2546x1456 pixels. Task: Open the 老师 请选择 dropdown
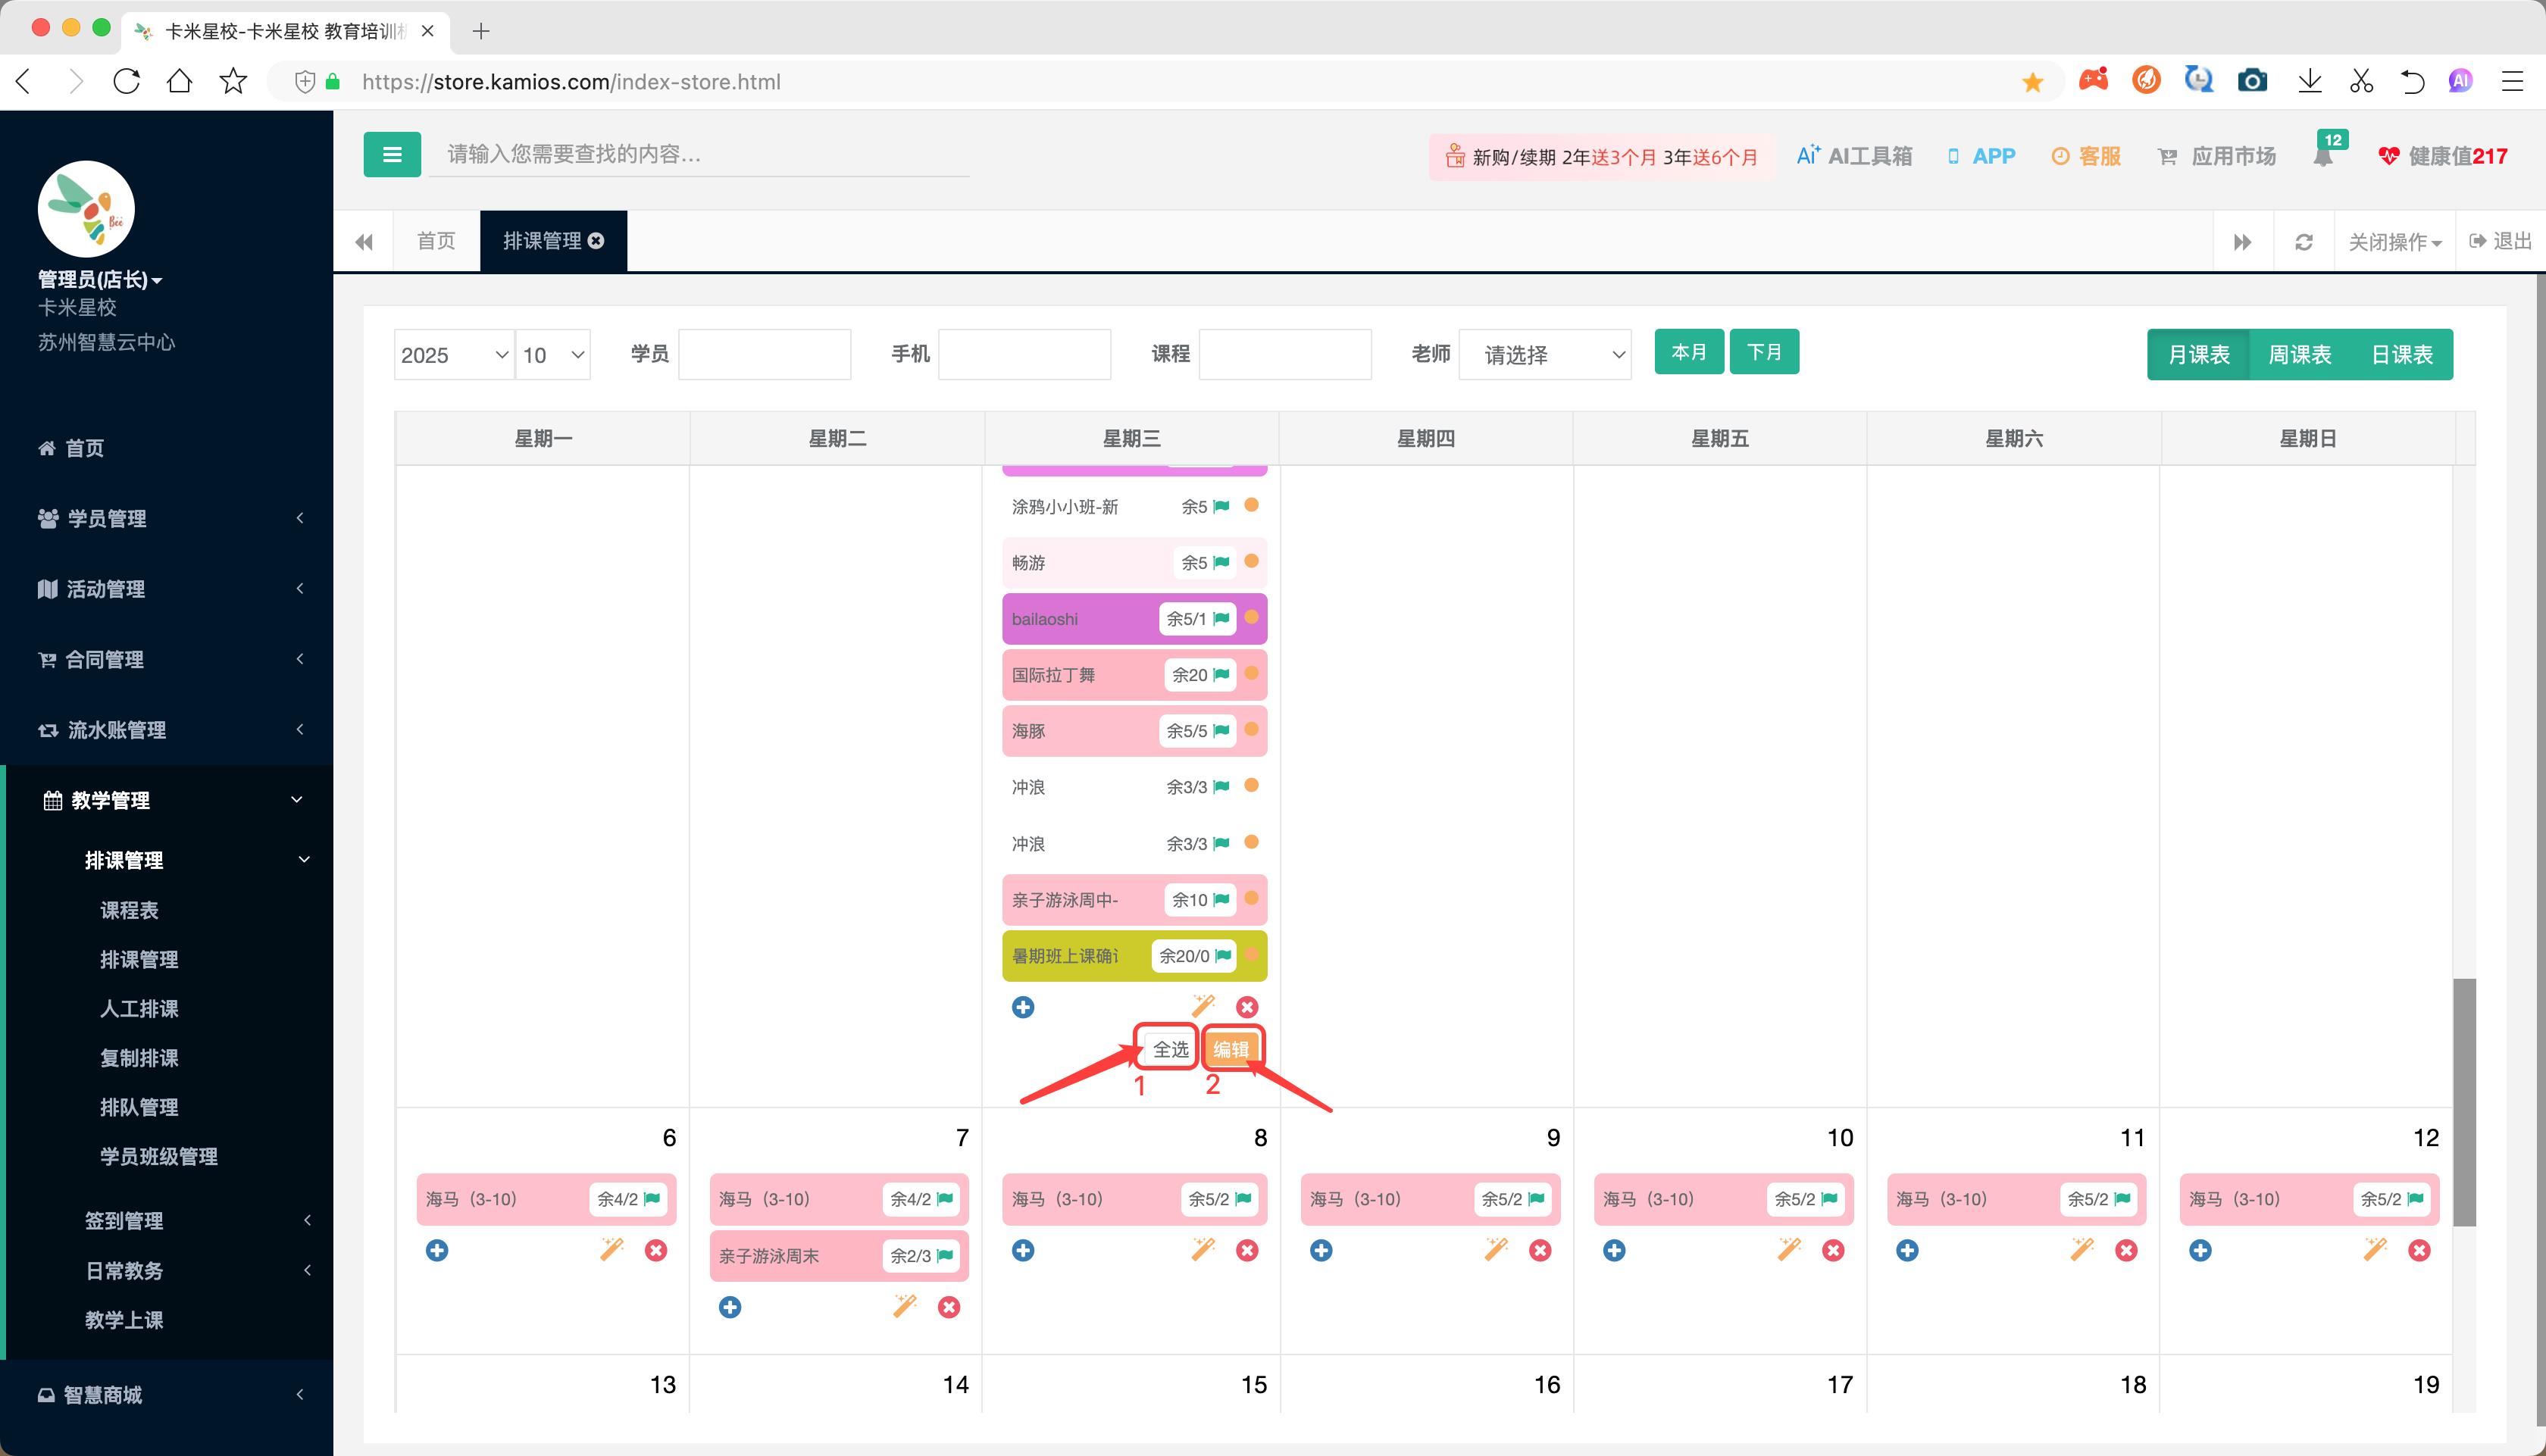(1545, 355)
